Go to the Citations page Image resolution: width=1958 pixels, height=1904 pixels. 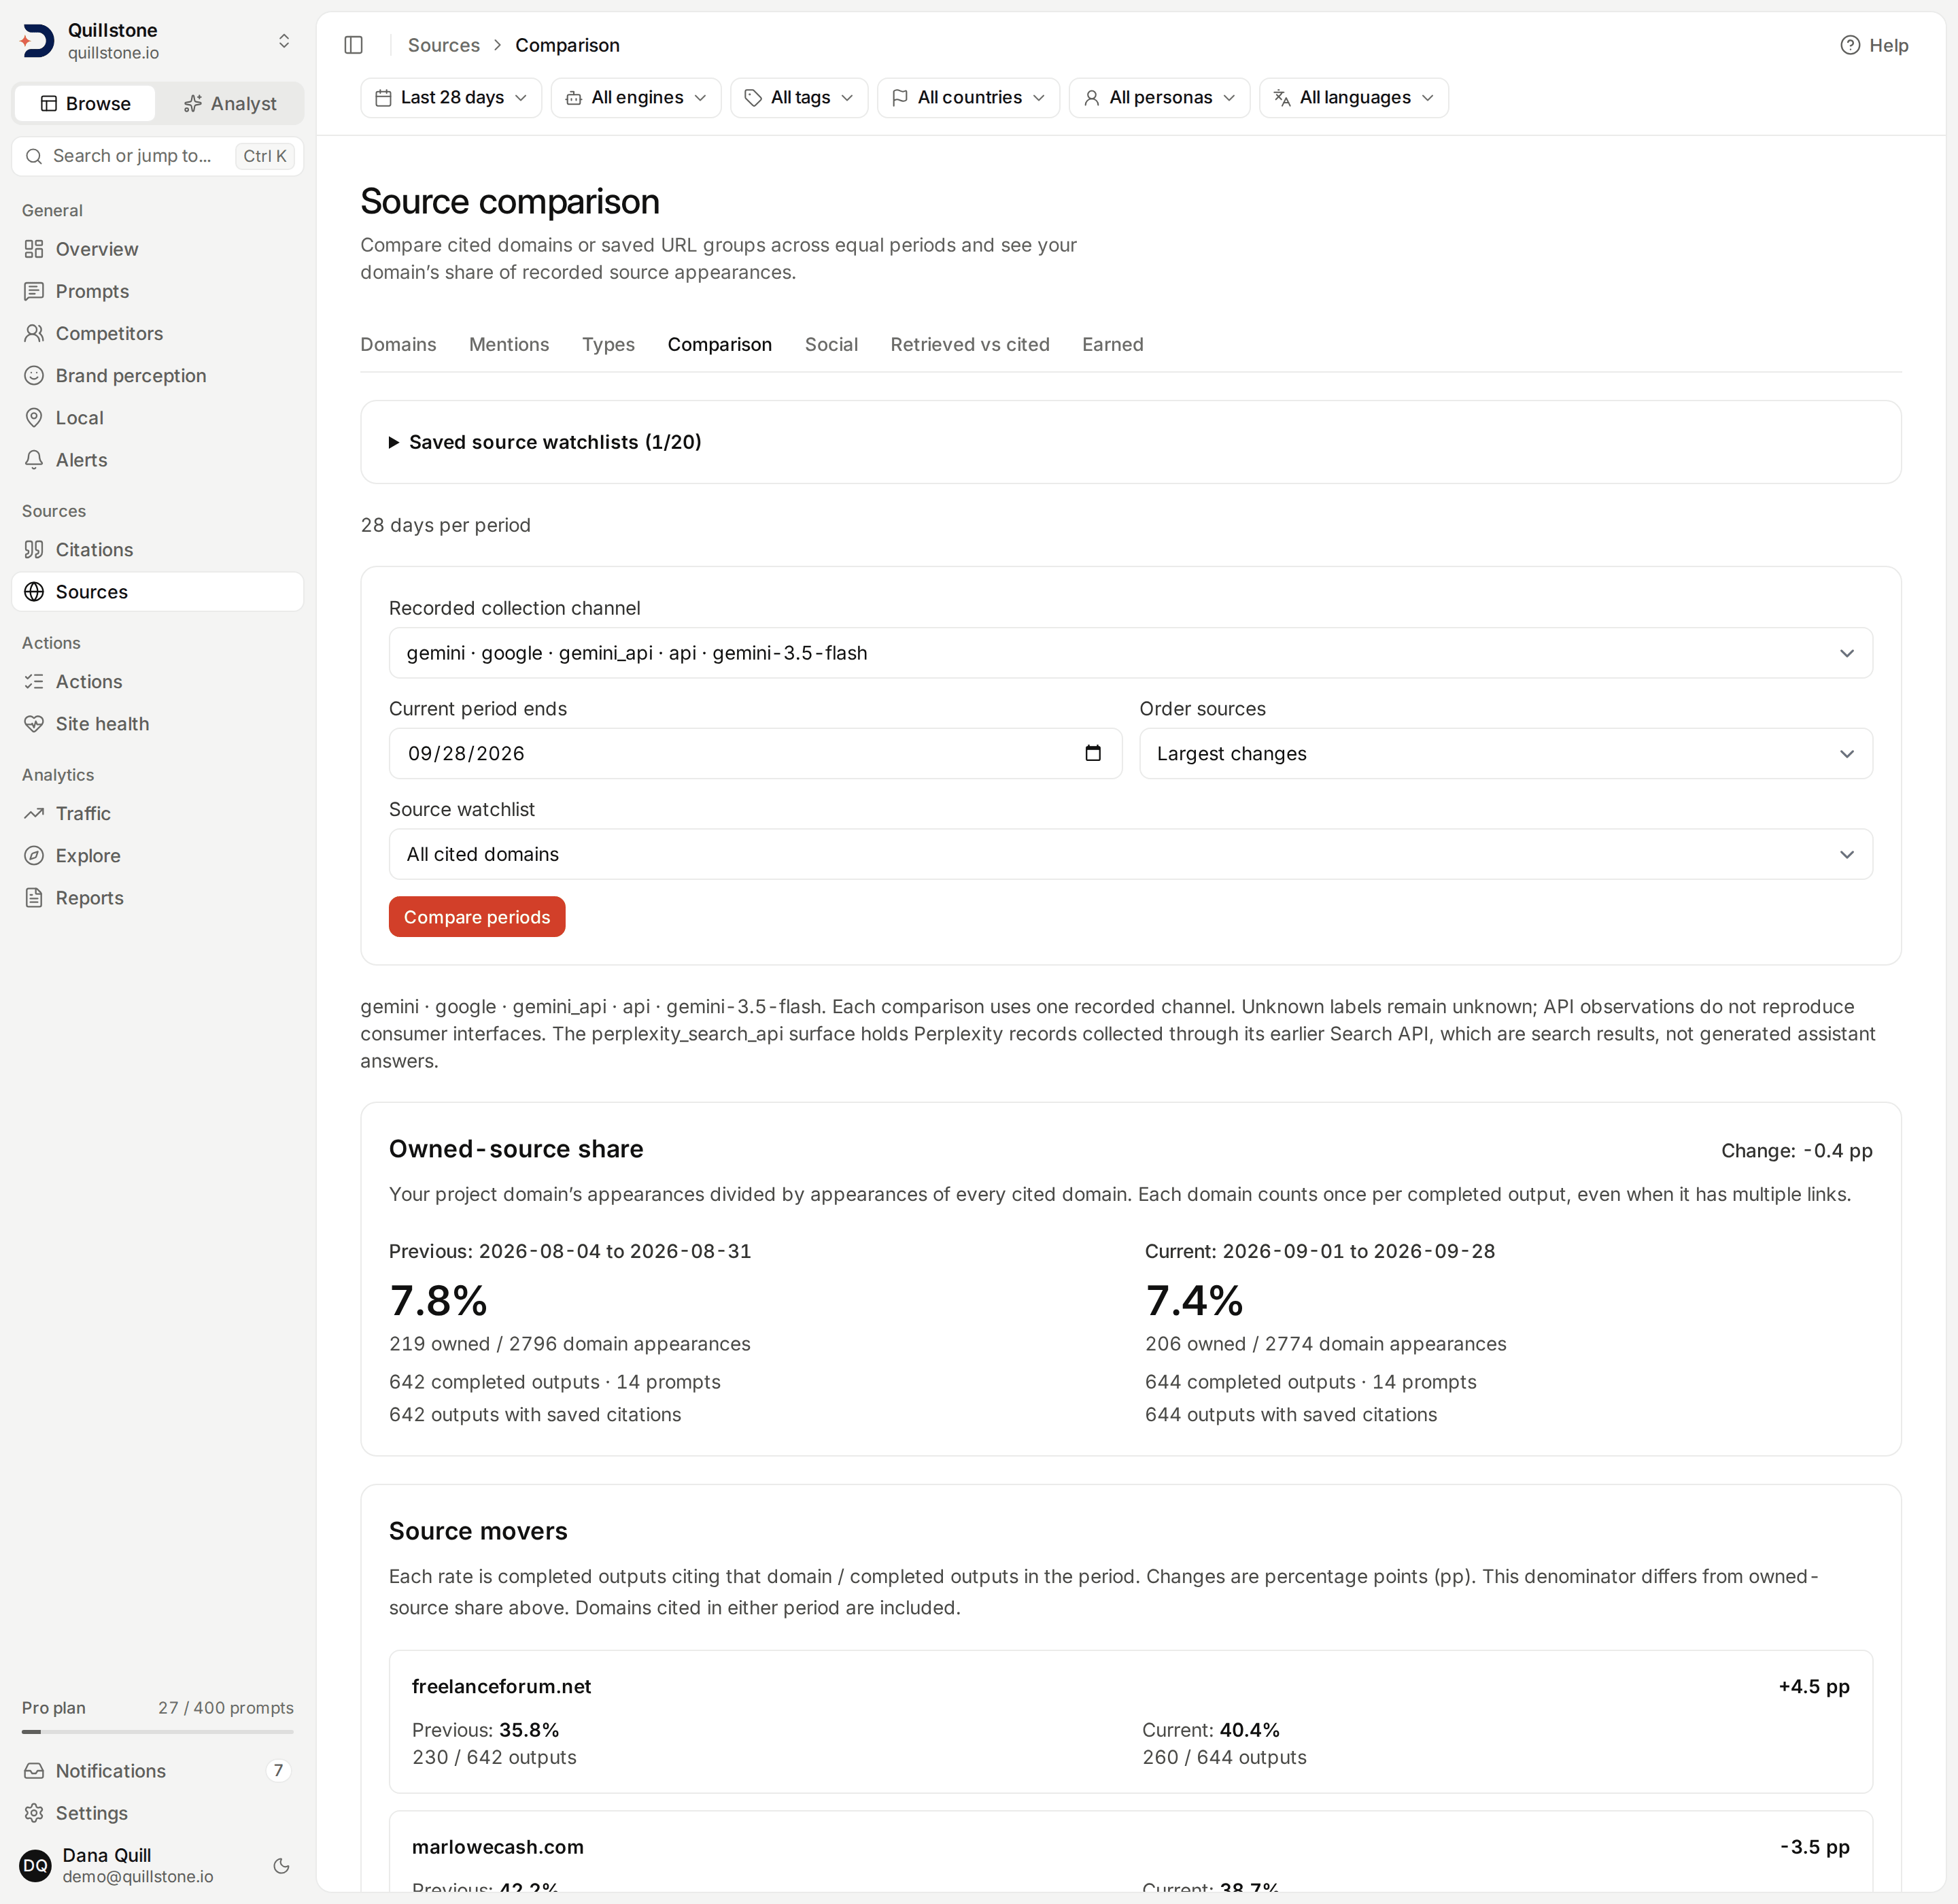pos(158,549)
